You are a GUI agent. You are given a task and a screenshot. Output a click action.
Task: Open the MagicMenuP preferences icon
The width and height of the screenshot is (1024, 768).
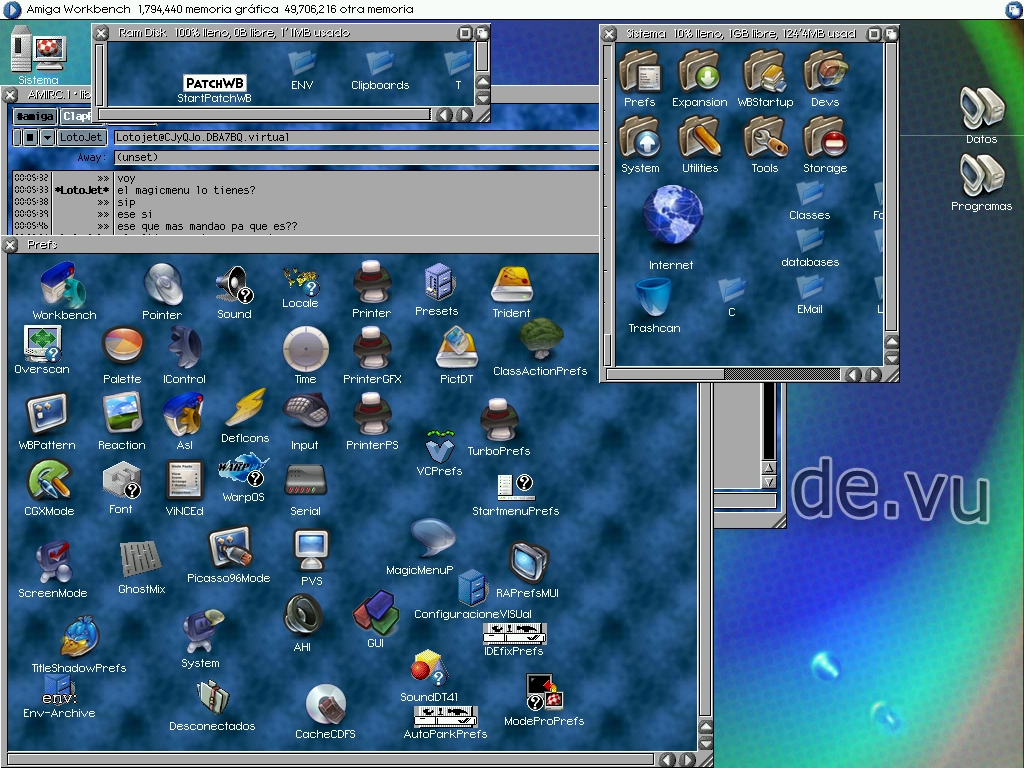click(431, 541)
